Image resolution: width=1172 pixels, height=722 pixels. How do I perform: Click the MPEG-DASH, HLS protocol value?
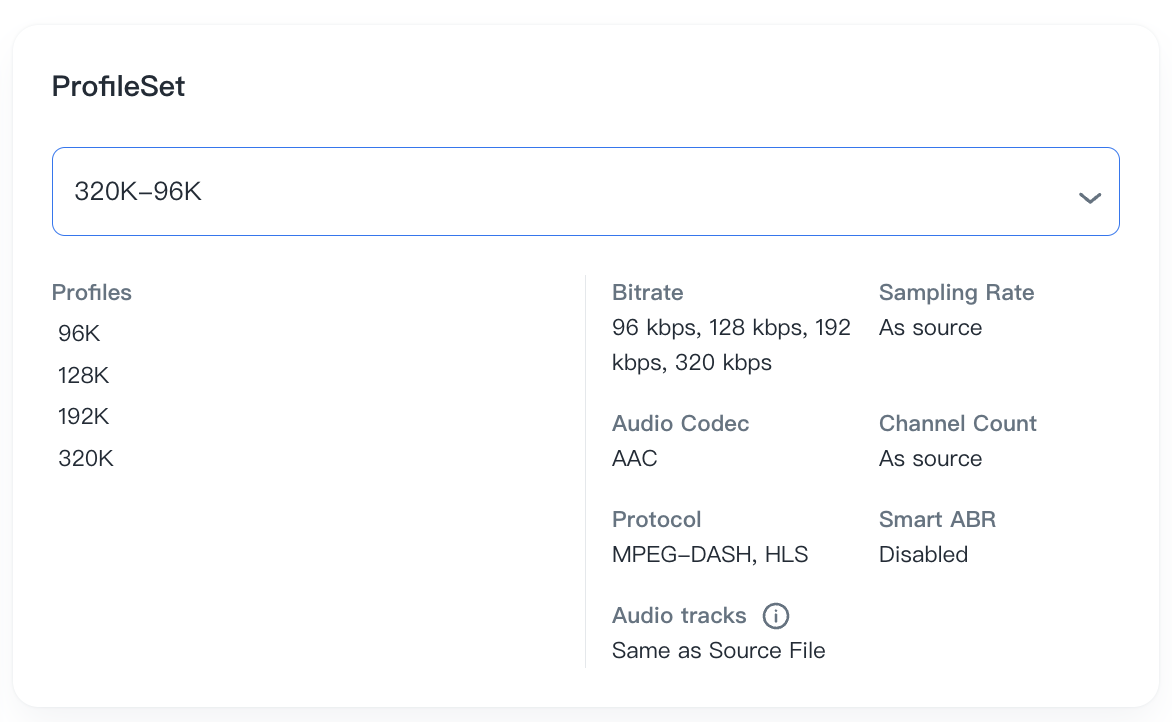click(710, 555)
